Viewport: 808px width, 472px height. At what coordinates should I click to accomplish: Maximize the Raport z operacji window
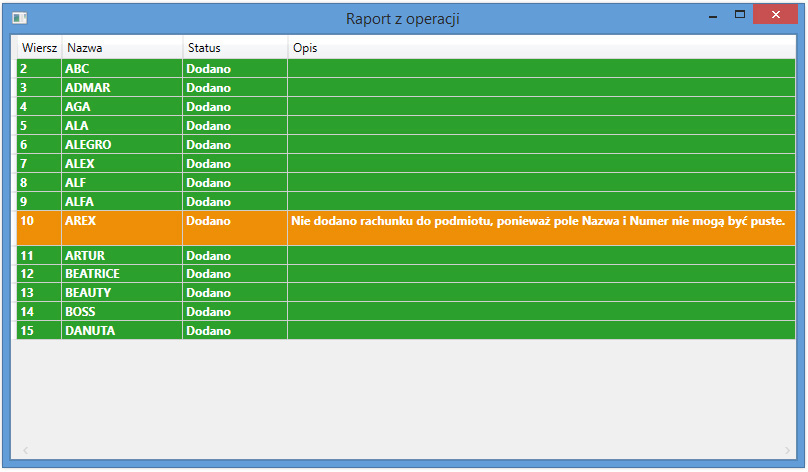[740, 15]
